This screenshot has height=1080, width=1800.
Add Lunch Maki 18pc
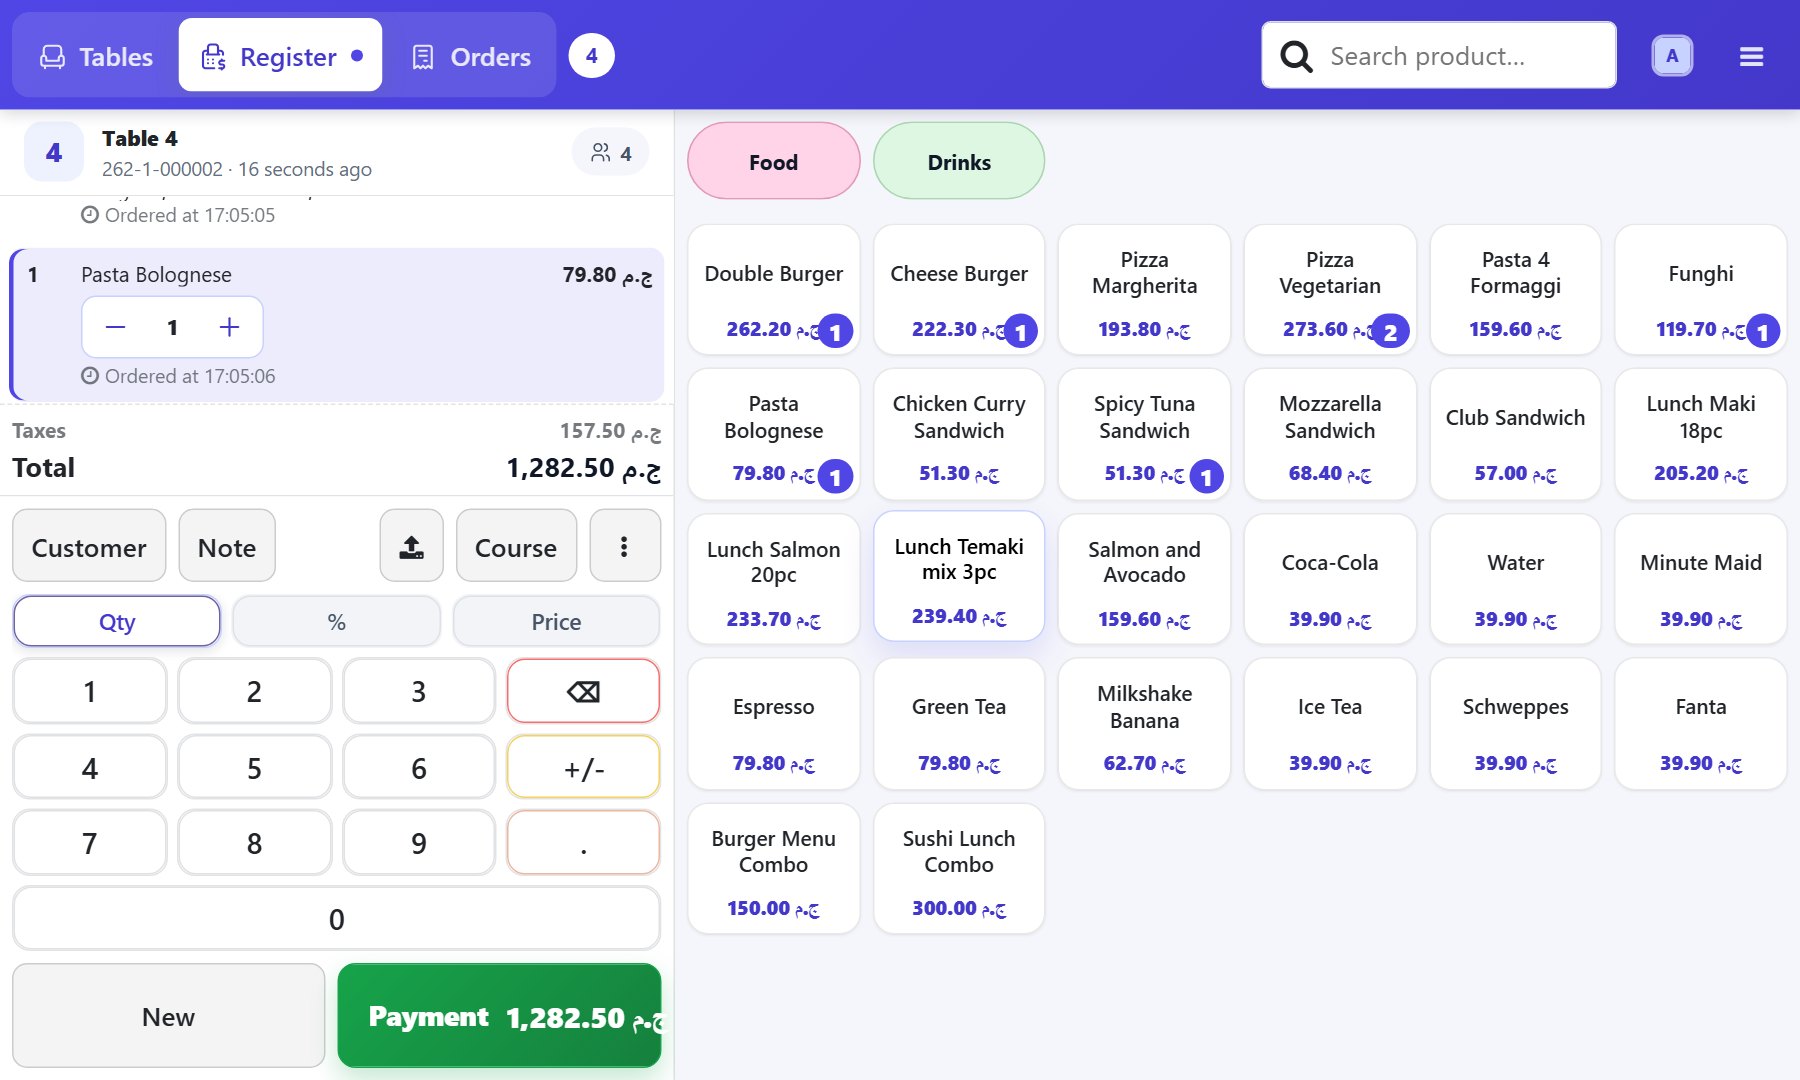[1701, 434]
